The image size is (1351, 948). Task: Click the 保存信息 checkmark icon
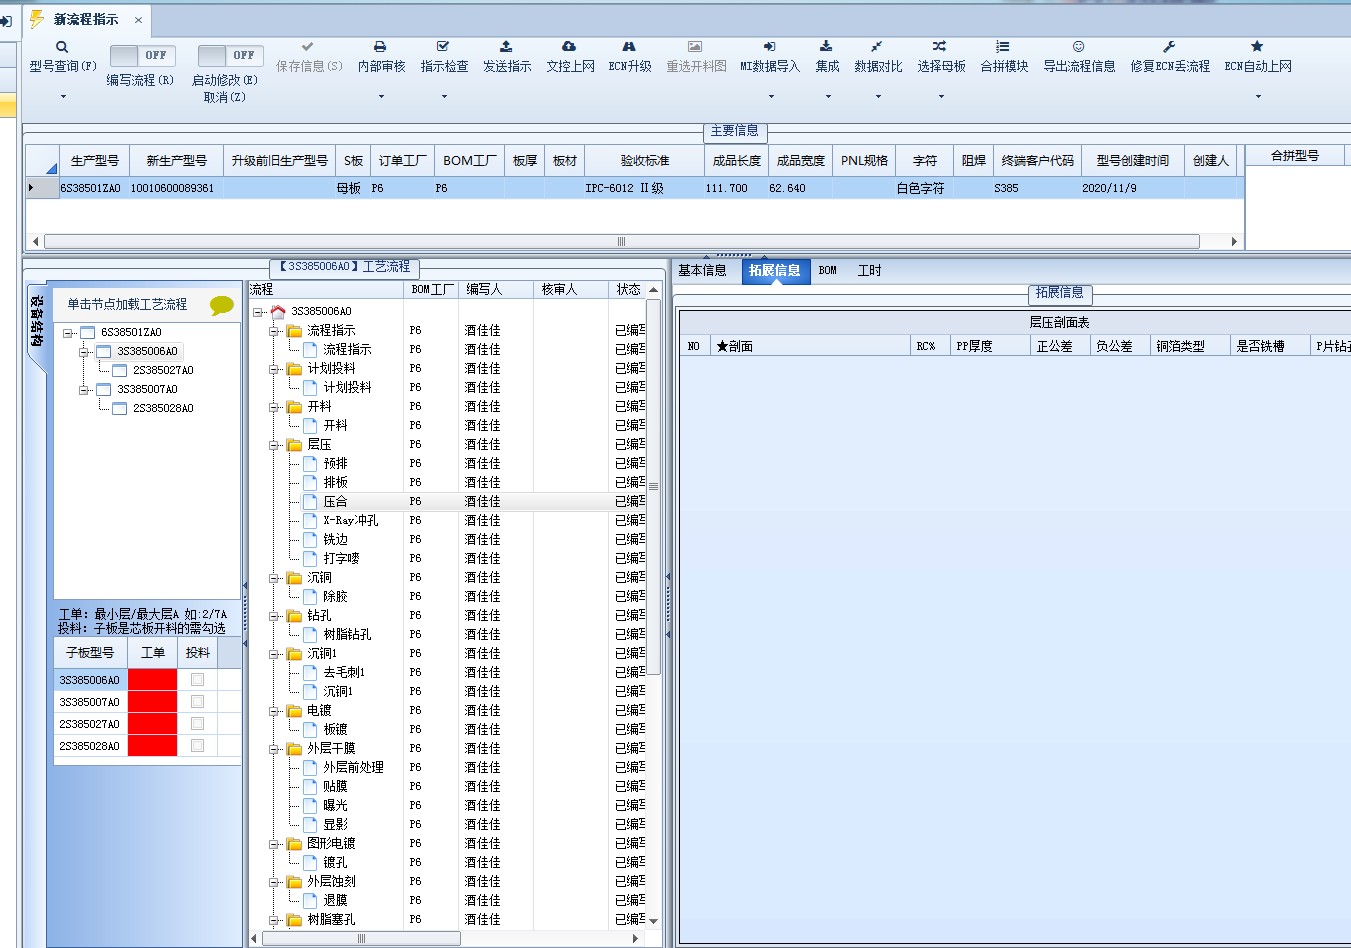click(x=308, y=47)
